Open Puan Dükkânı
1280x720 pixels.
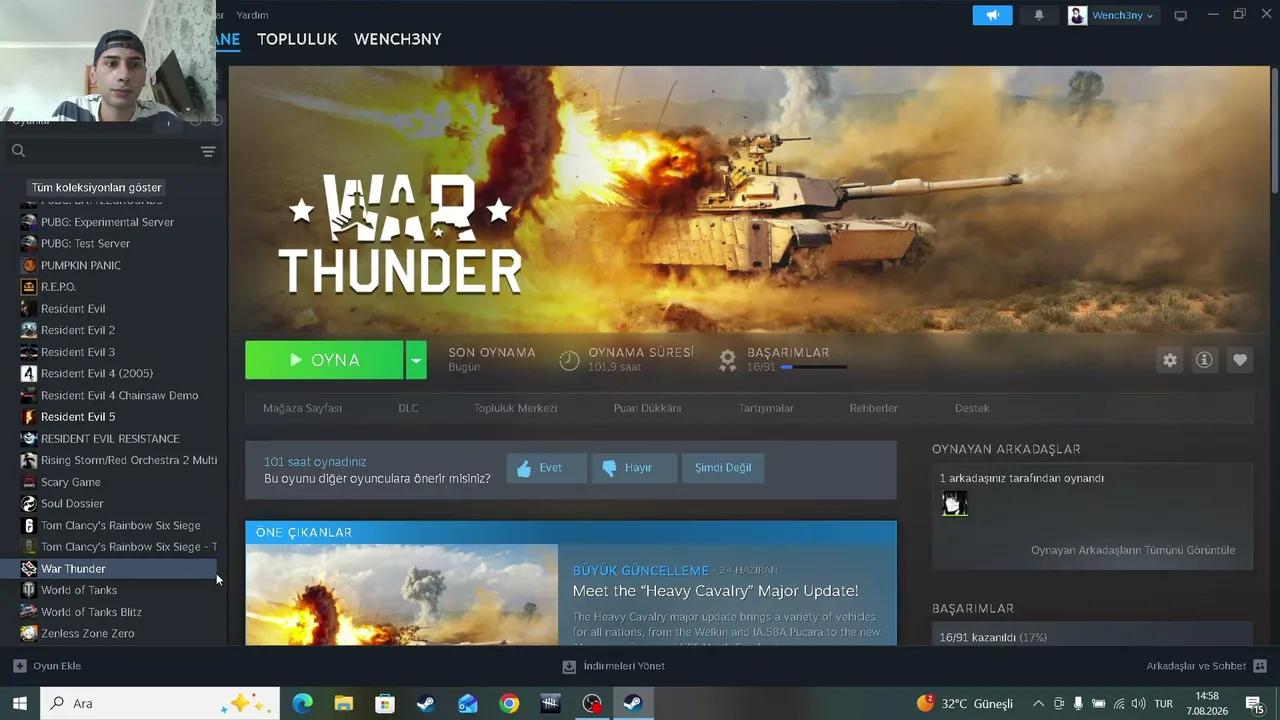point(647,408)
